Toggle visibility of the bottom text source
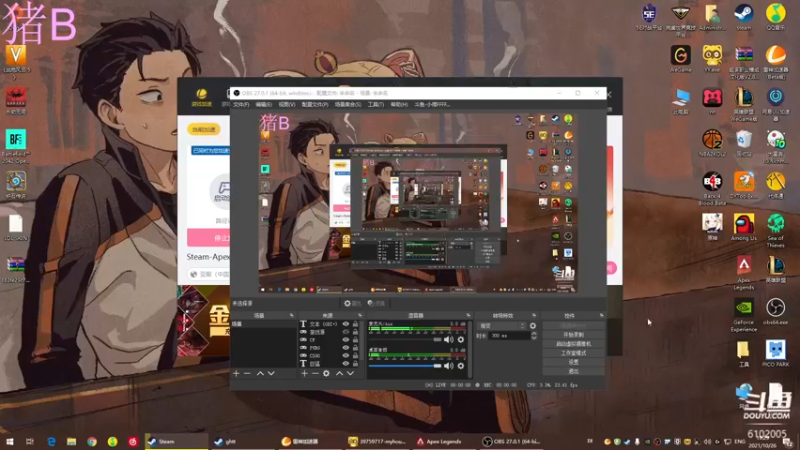Screen dimensions: 800x450 [x=346, y=364]
